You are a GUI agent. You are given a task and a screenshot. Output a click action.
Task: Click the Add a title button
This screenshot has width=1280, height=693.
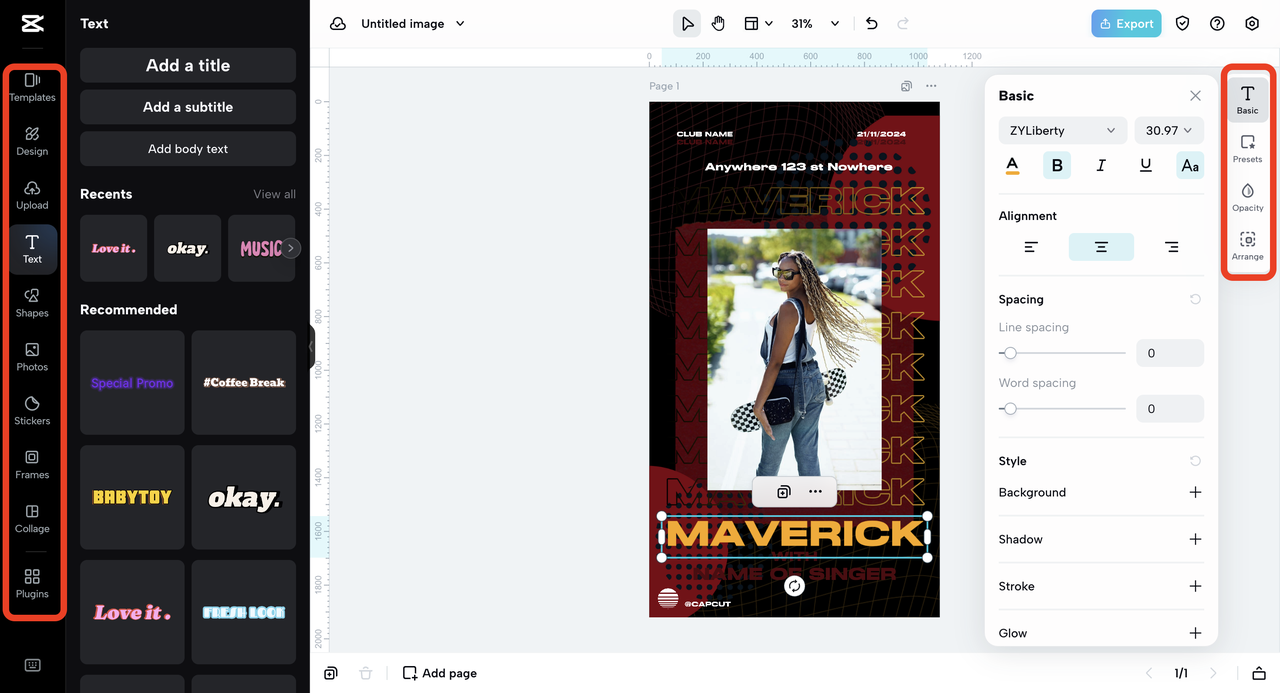tap(188, 65)
